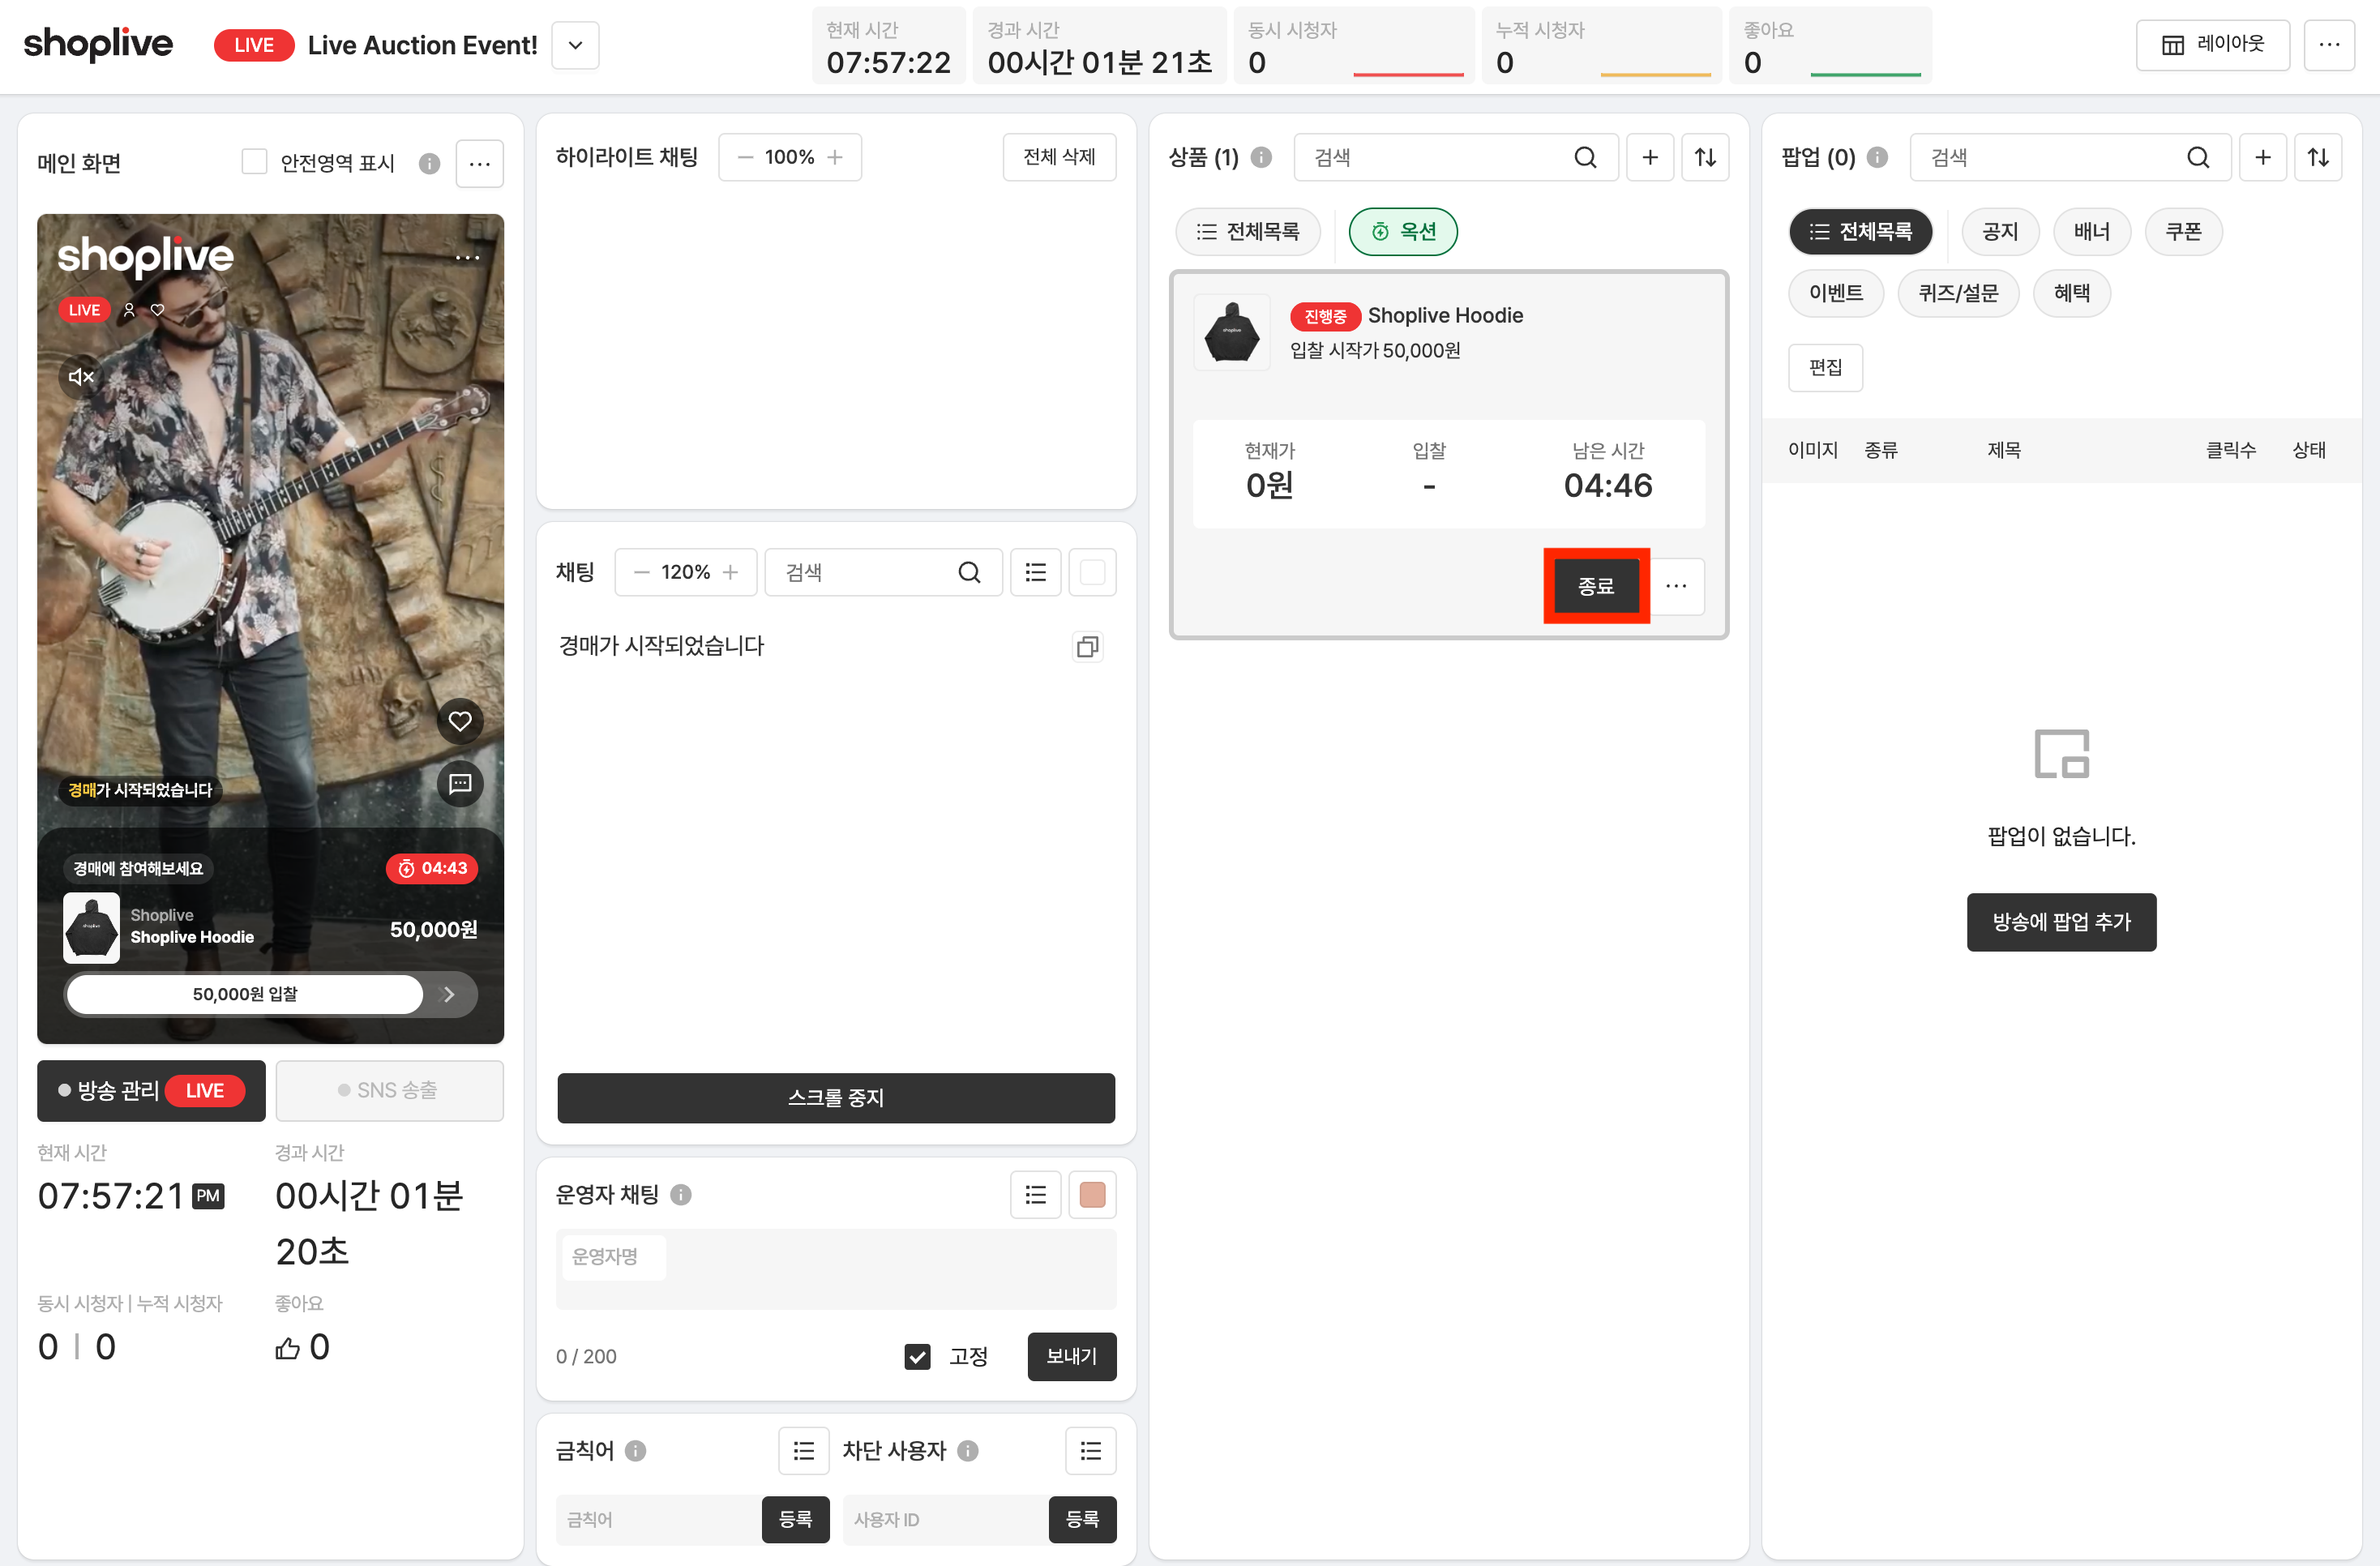
Task: Open Shoplive Hoodie card more options
Action: coord(1676,586)
